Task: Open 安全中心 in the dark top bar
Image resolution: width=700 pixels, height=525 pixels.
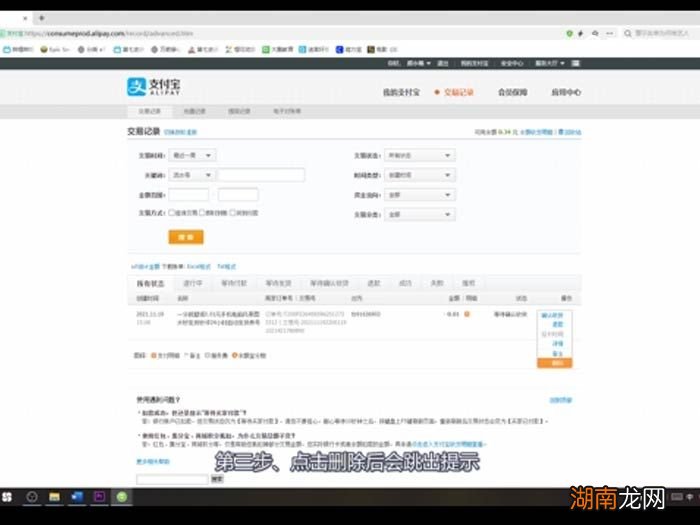Action: pos(512,63)
